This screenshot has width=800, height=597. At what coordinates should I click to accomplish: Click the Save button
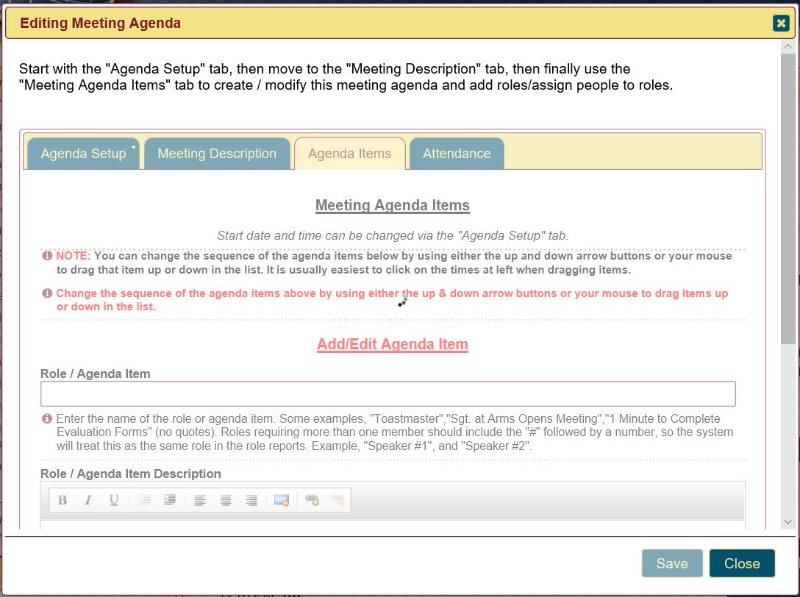tap(672, 563)
